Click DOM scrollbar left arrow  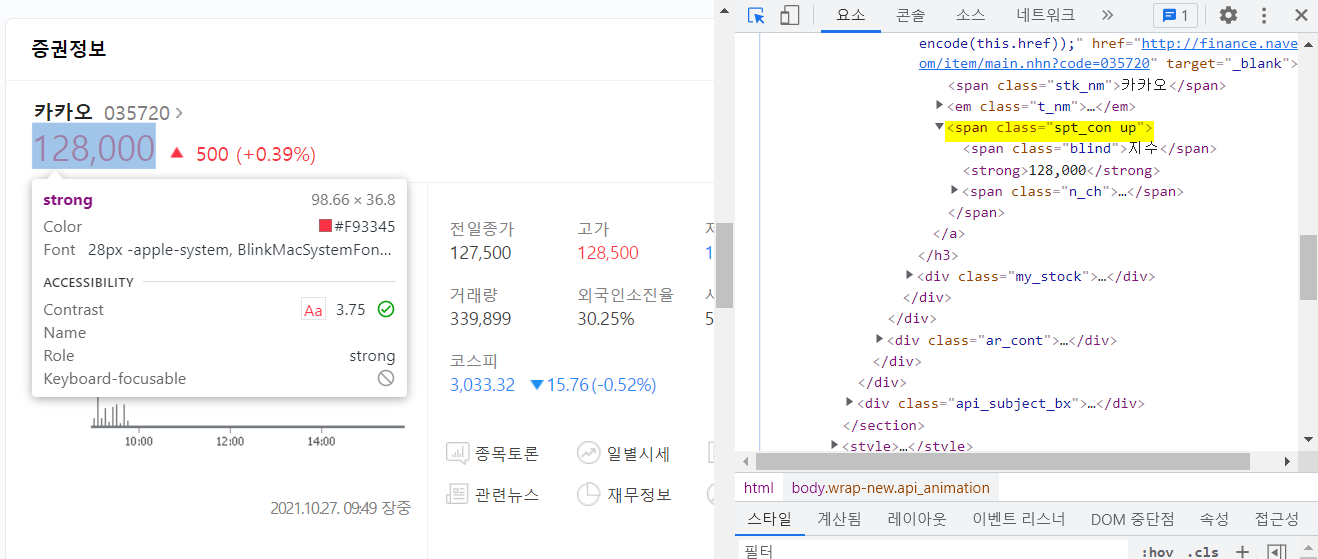[744, 461]
